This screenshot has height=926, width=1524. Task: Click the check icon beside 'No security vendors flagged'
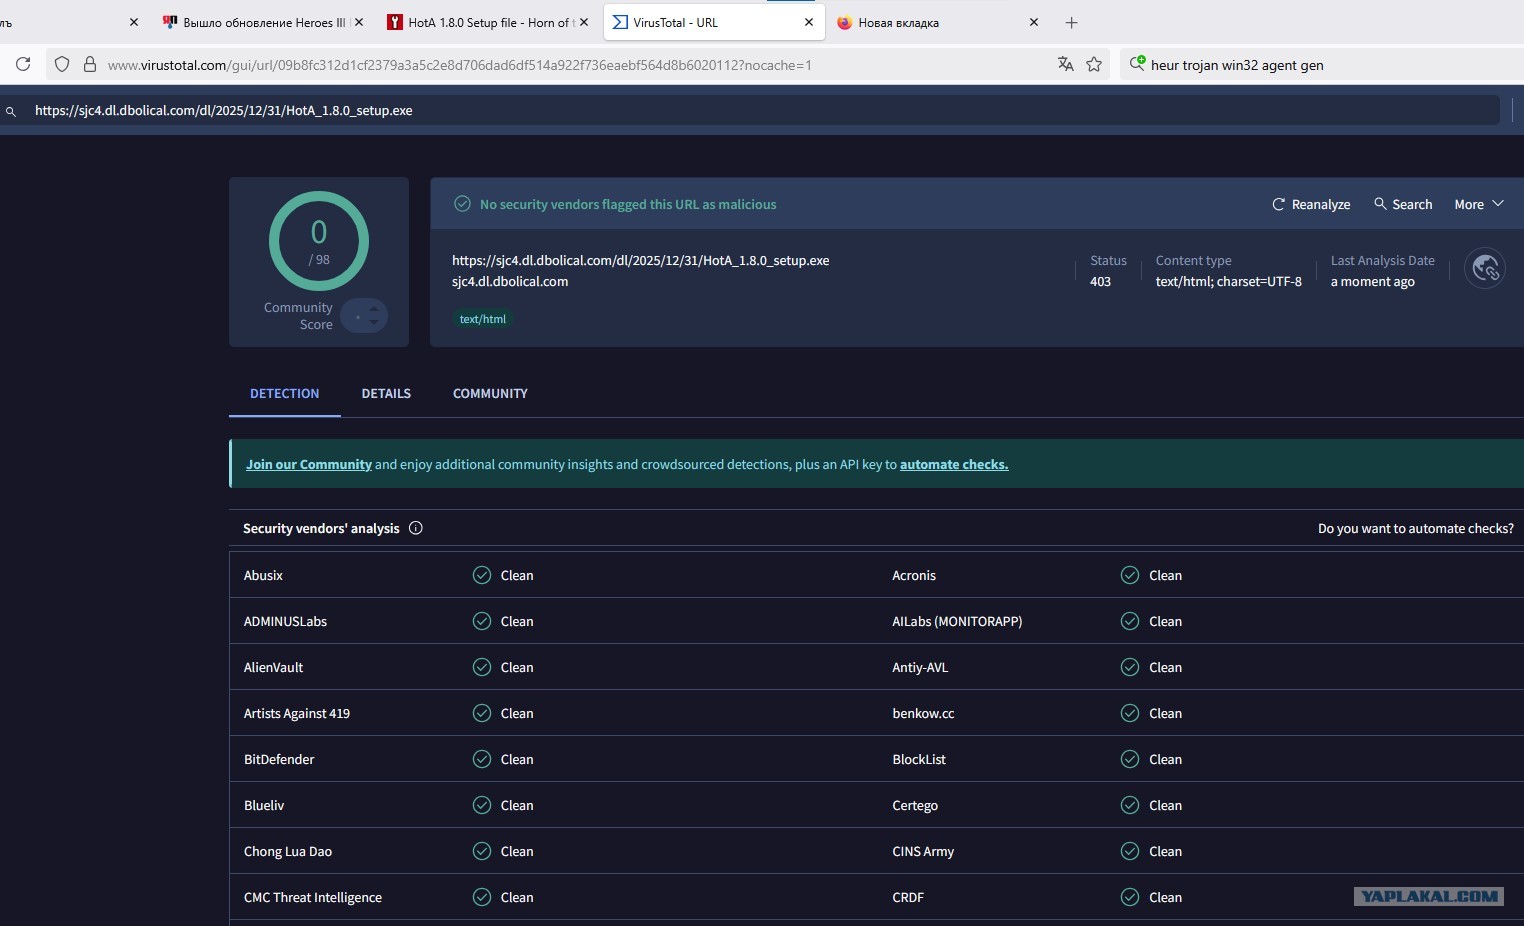(462, 204)
